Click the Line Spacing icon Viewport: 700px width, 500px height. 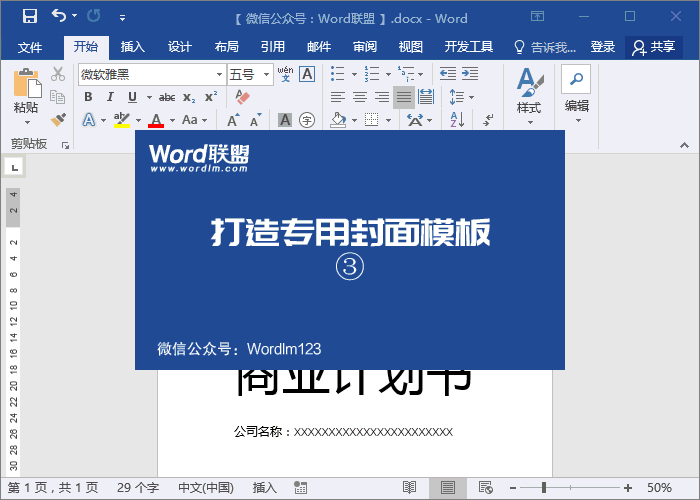(456, 97)
